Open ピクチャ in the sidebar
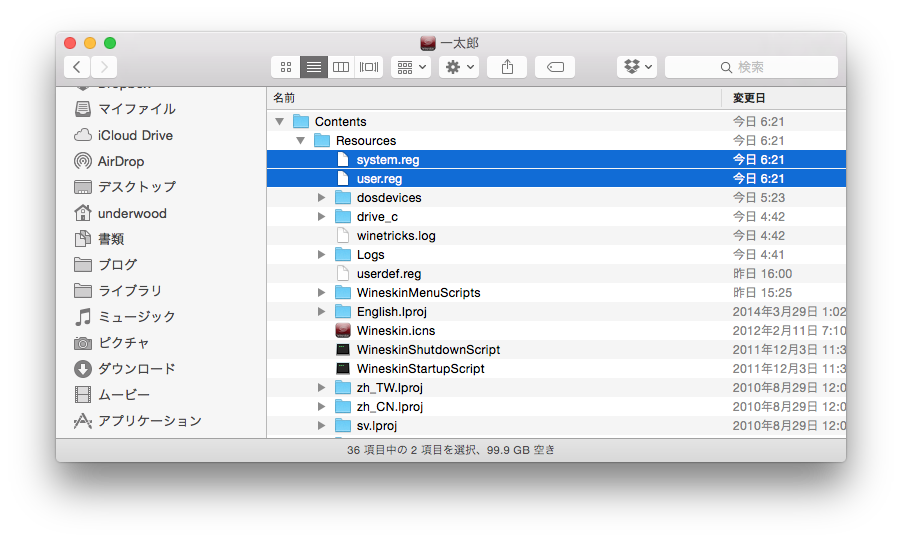902x542 pixels. click(x=112, y=343)
